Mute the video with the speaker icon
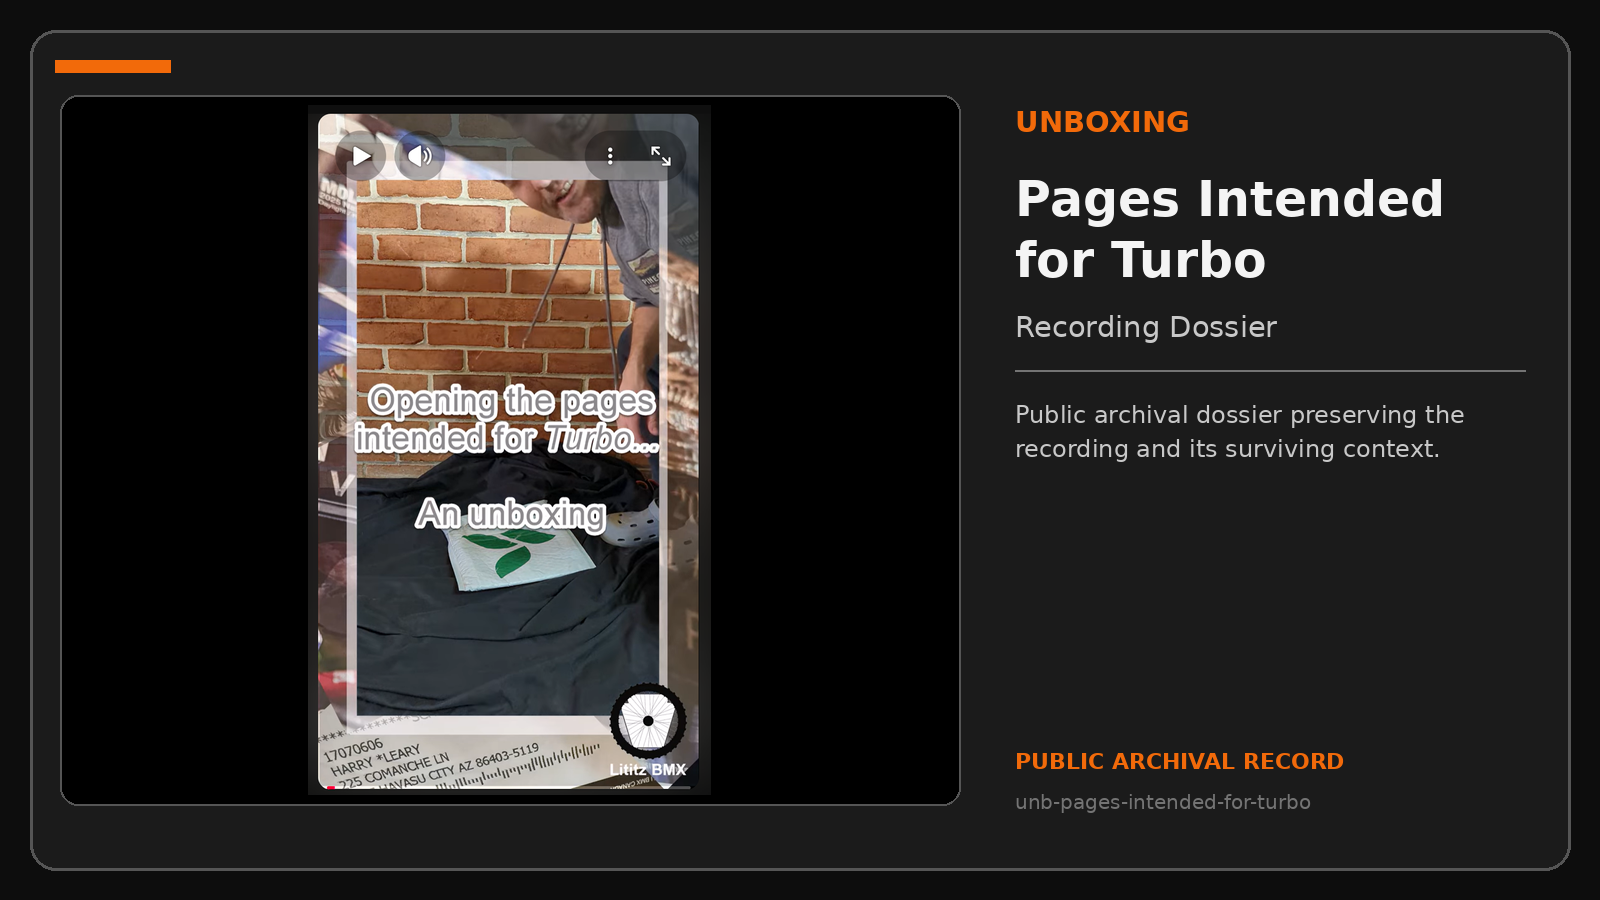 (419, 156)
